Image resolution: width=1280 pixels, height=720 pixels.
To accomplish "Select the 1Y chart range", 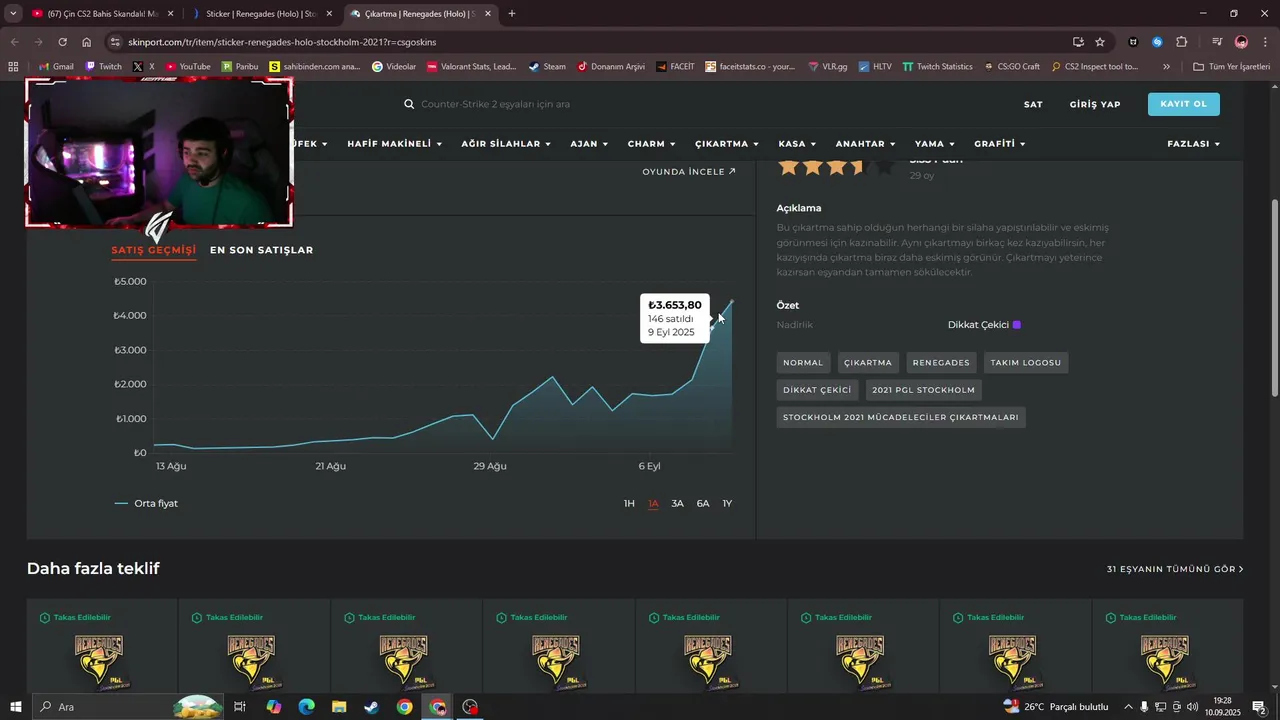I will (727, 503).
